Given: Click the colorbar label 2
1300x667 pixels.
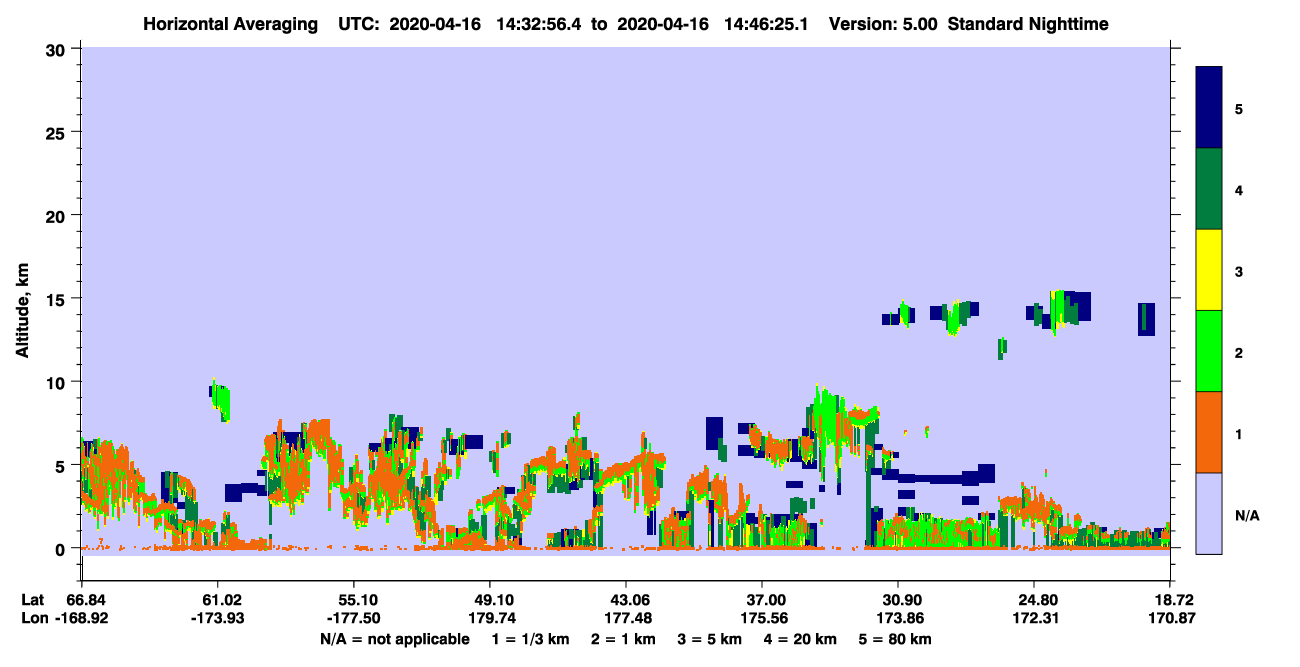Looking at the screenshot, I should point(1239,353).
